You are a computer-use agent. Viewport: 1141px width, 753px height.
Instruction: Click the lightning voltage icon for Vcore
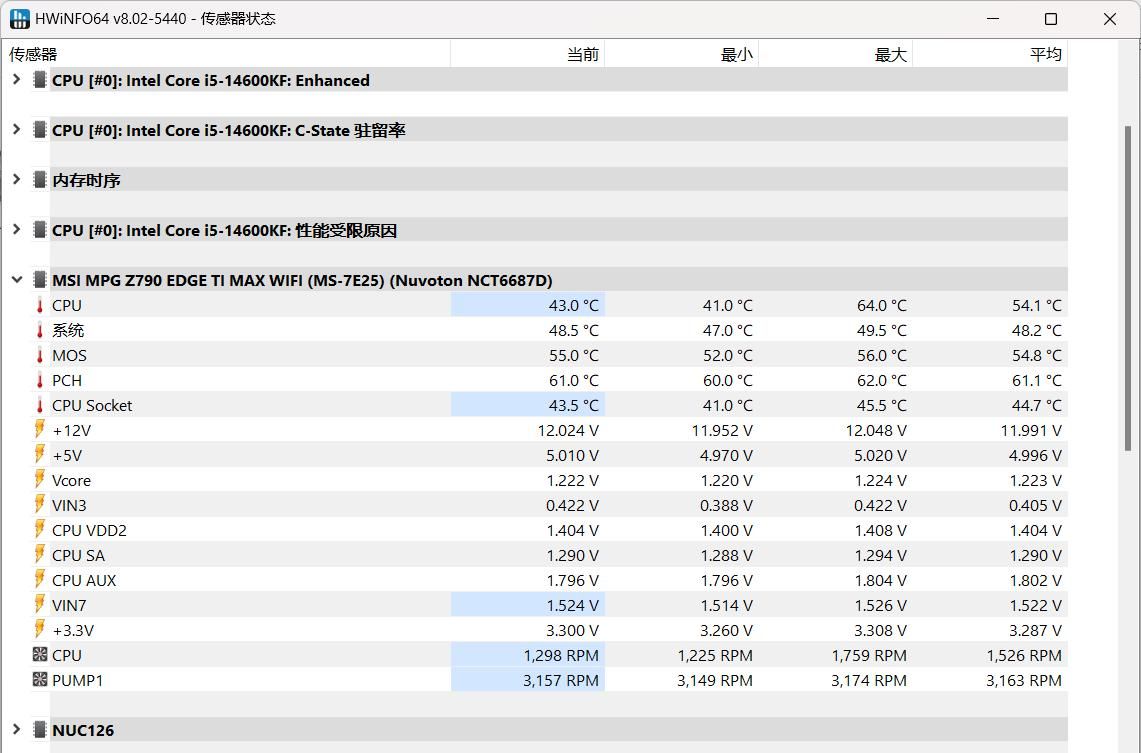tap(40, 479)
